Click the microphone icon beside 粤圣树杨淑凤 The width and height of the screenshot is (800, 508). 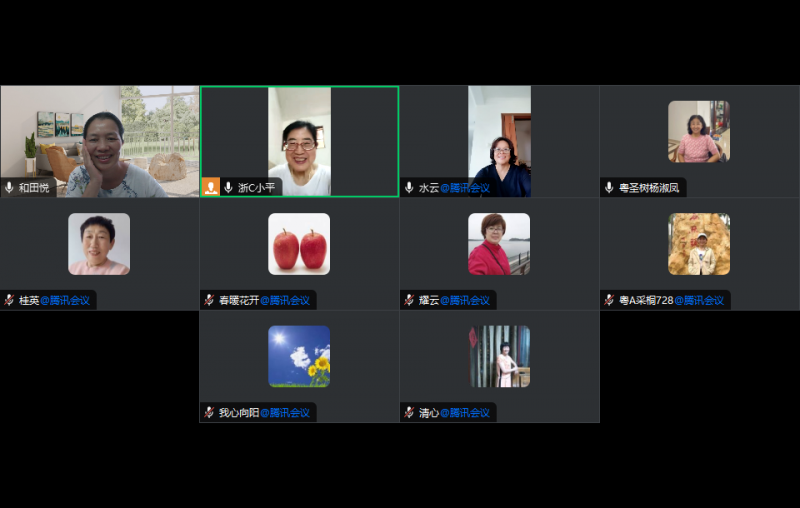[x=609, y=187]
